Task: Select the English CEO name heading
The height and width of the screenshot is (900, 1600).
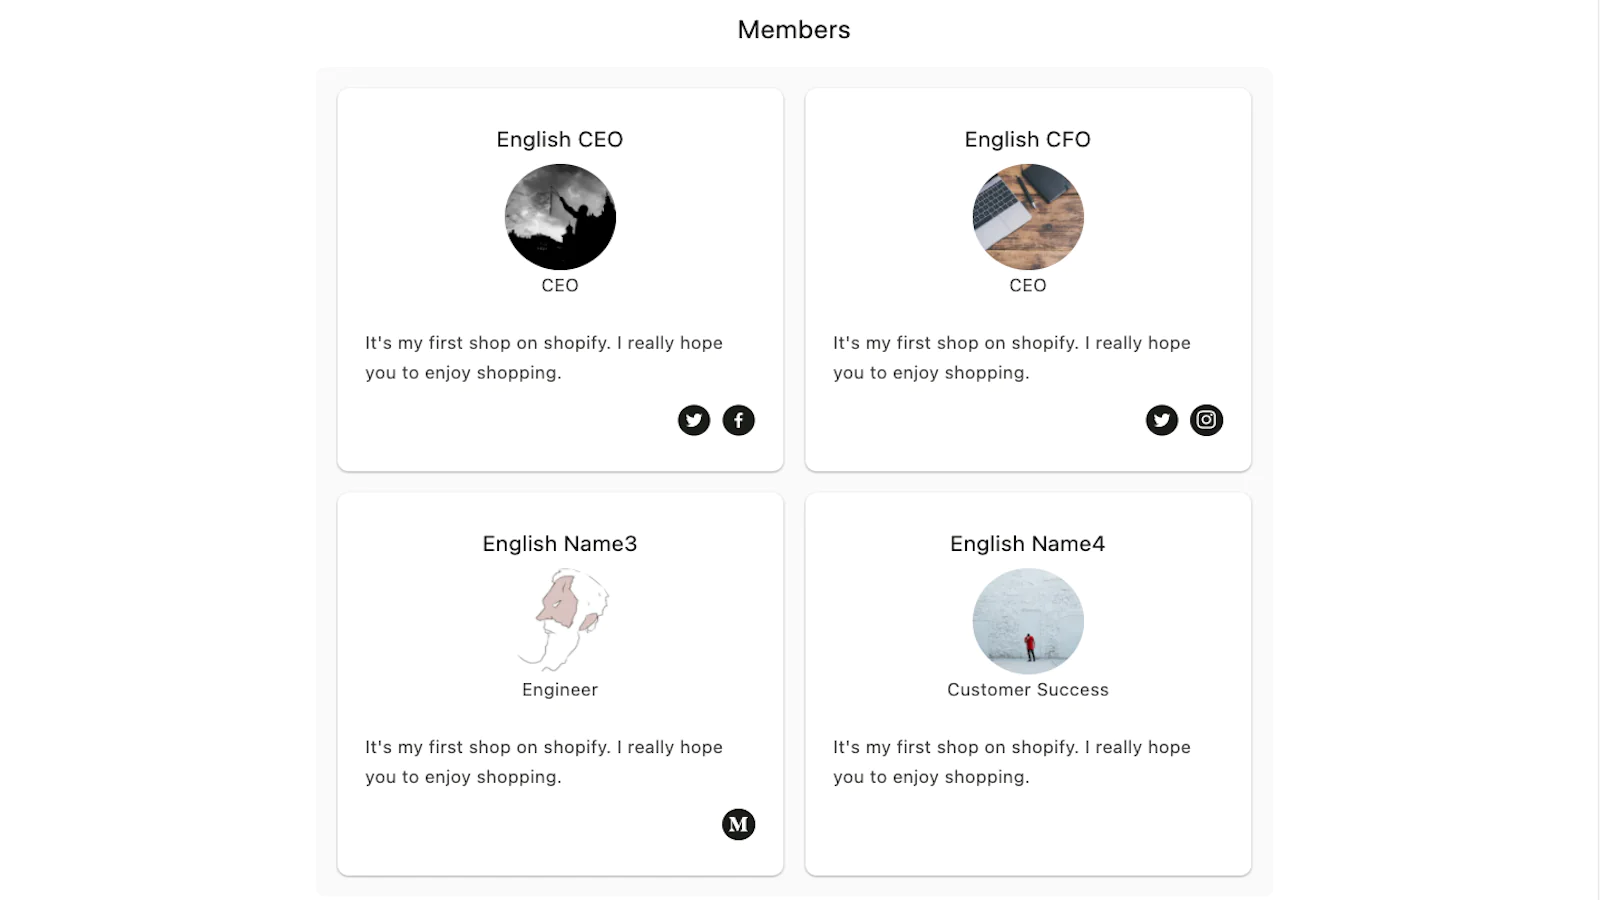Action: click(560, 139)
